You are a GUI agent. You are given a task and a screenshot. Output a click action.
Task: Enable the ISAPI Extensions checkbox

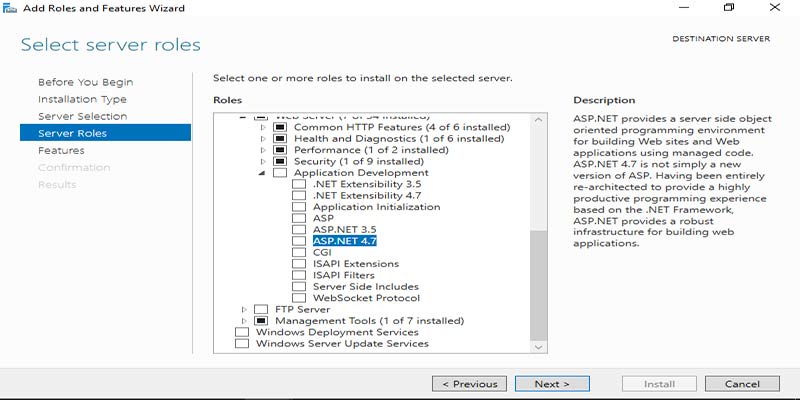pos(298,264)
